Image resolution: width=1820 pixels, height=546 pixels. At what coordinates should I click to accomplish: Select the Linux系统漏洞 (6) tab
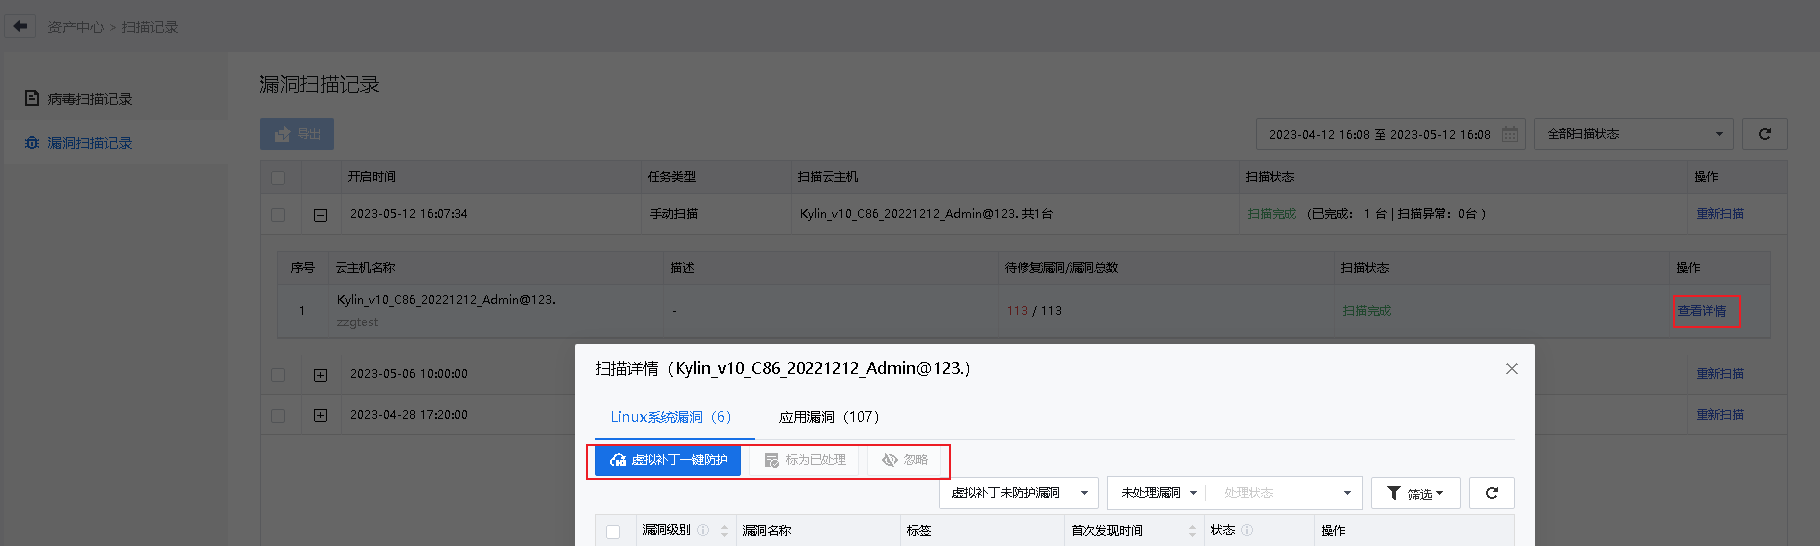(x=671, y=417)
